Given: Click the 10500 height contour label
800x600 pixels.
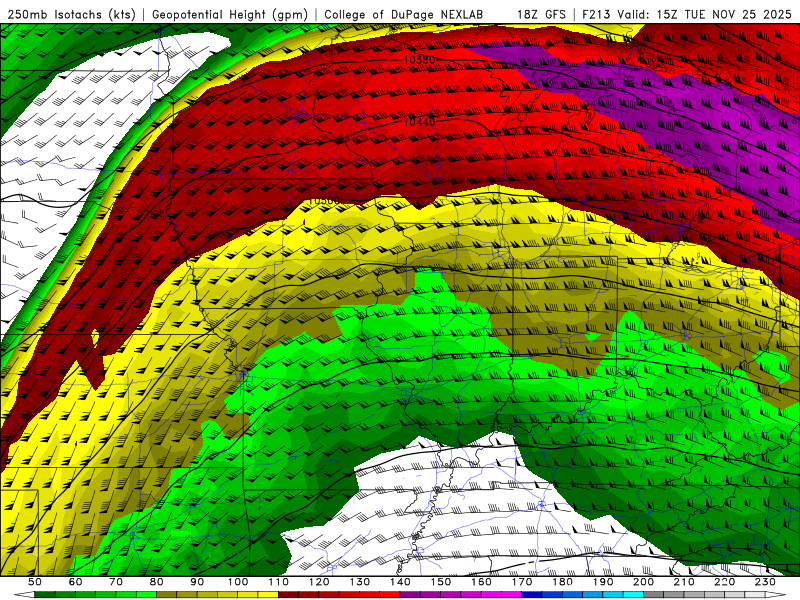Looking at the screenshot, I should (x=324, y=201).
